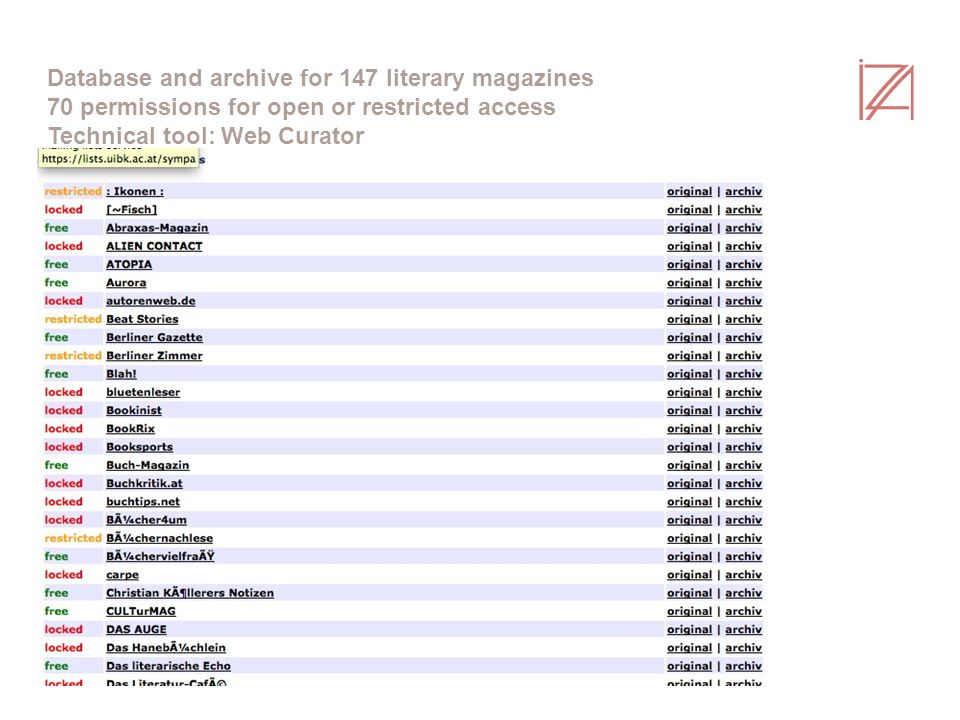Click 'restricted' status beside Beat Stories
This screenshot has height=720, width=960.
click(73, 320)
